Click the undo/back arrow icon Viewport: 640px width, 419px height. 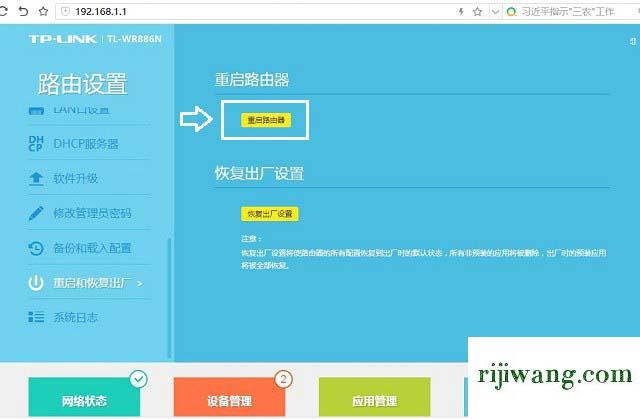coord(23,11)
